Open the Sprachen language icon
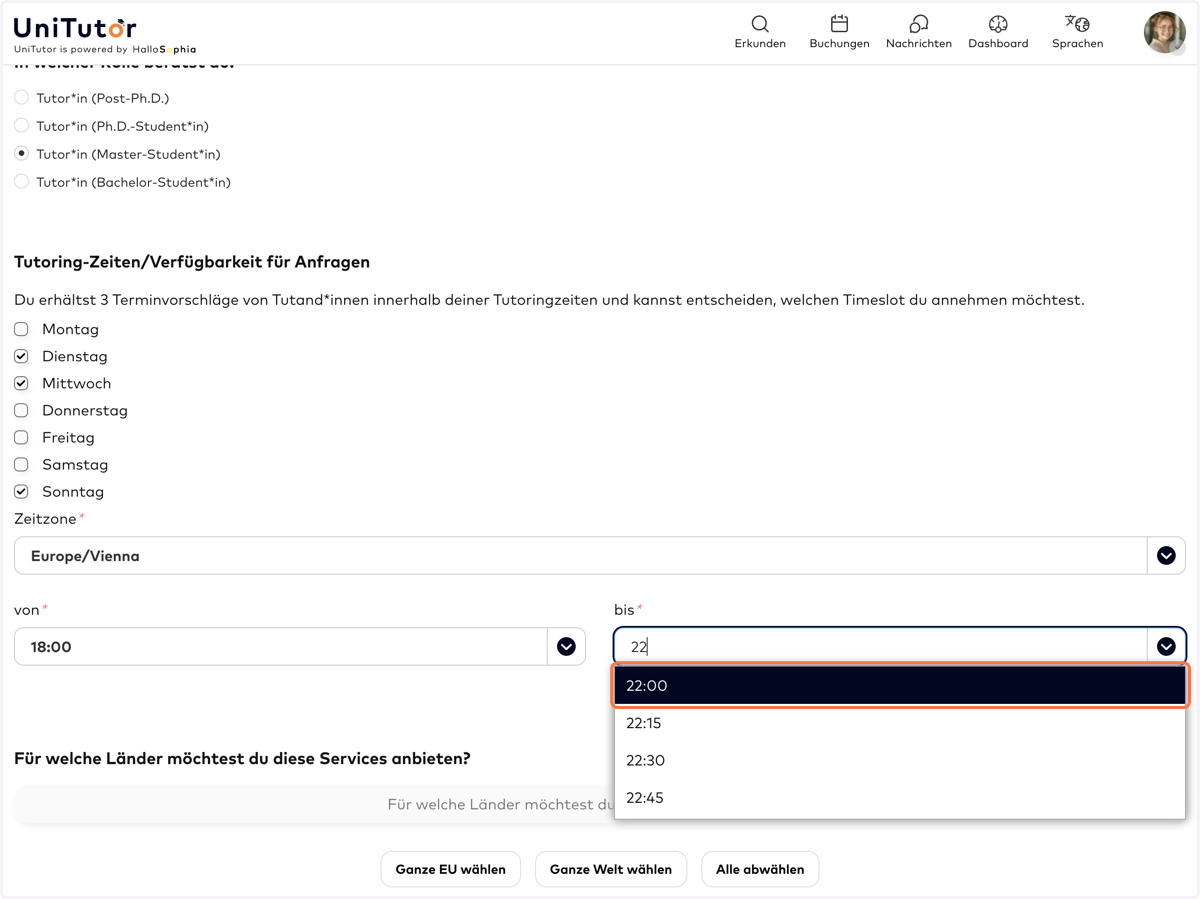The height and width of the screenshot is (899, 1200). click(x=1077, y=24)
